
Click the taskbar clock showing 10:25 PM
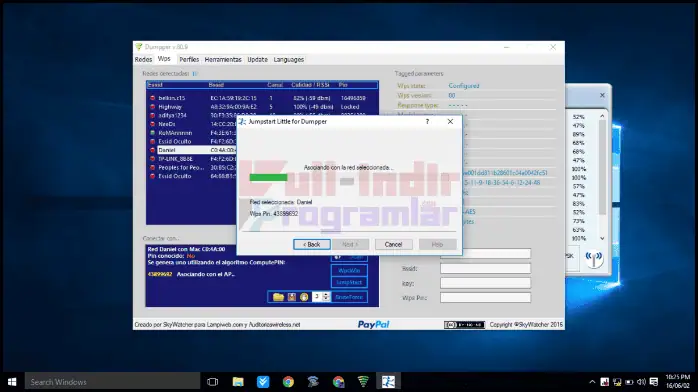(678, 381)
